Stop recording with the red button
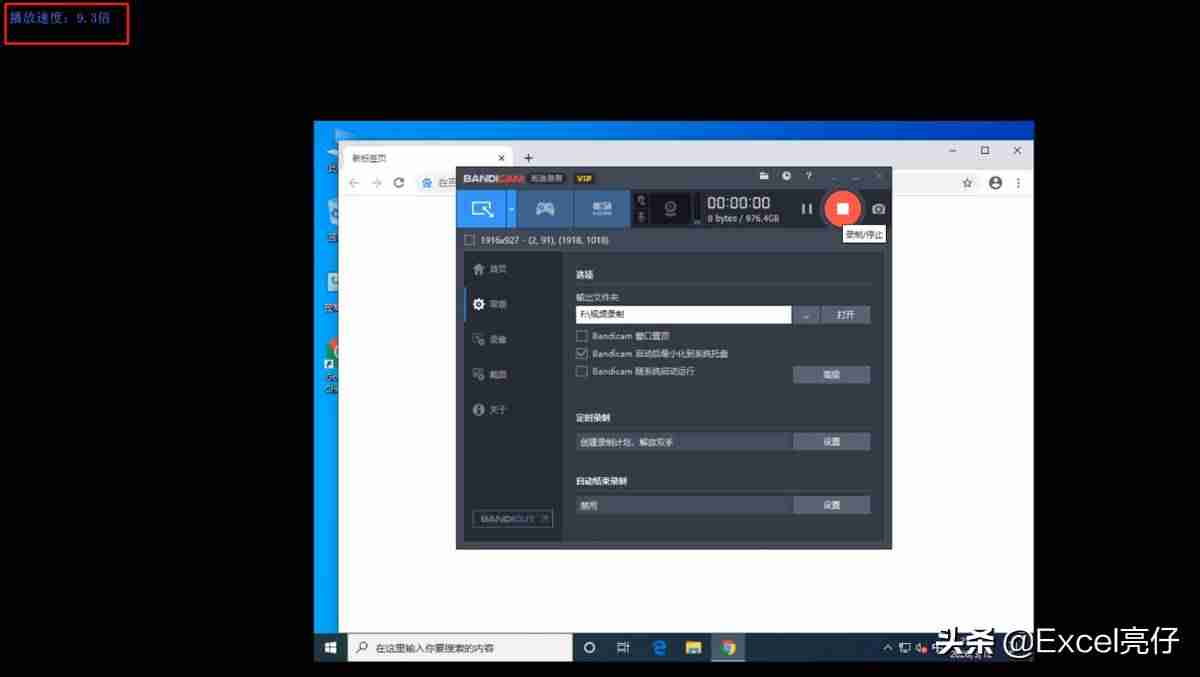This screenshot has width=1200, height=677. 842,209
